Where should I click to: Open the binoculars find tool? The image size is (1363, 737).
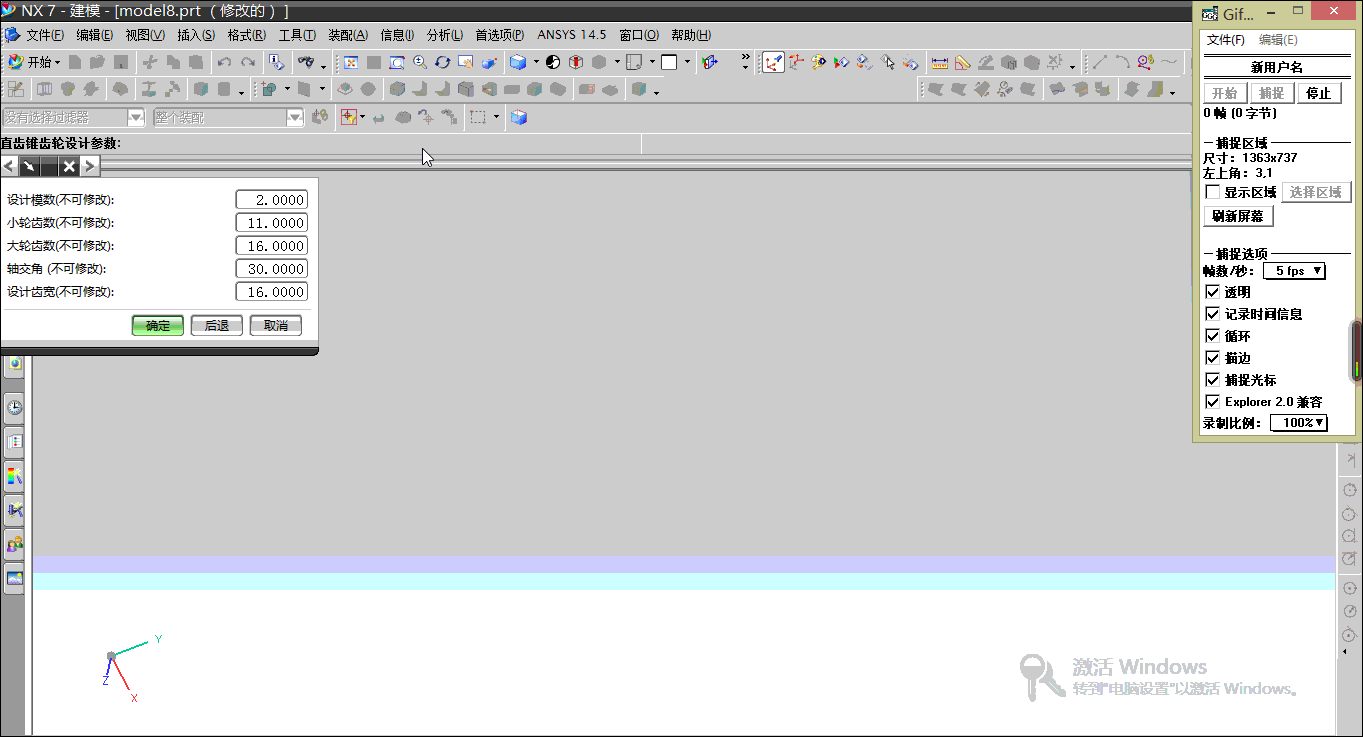click(306, 62)
